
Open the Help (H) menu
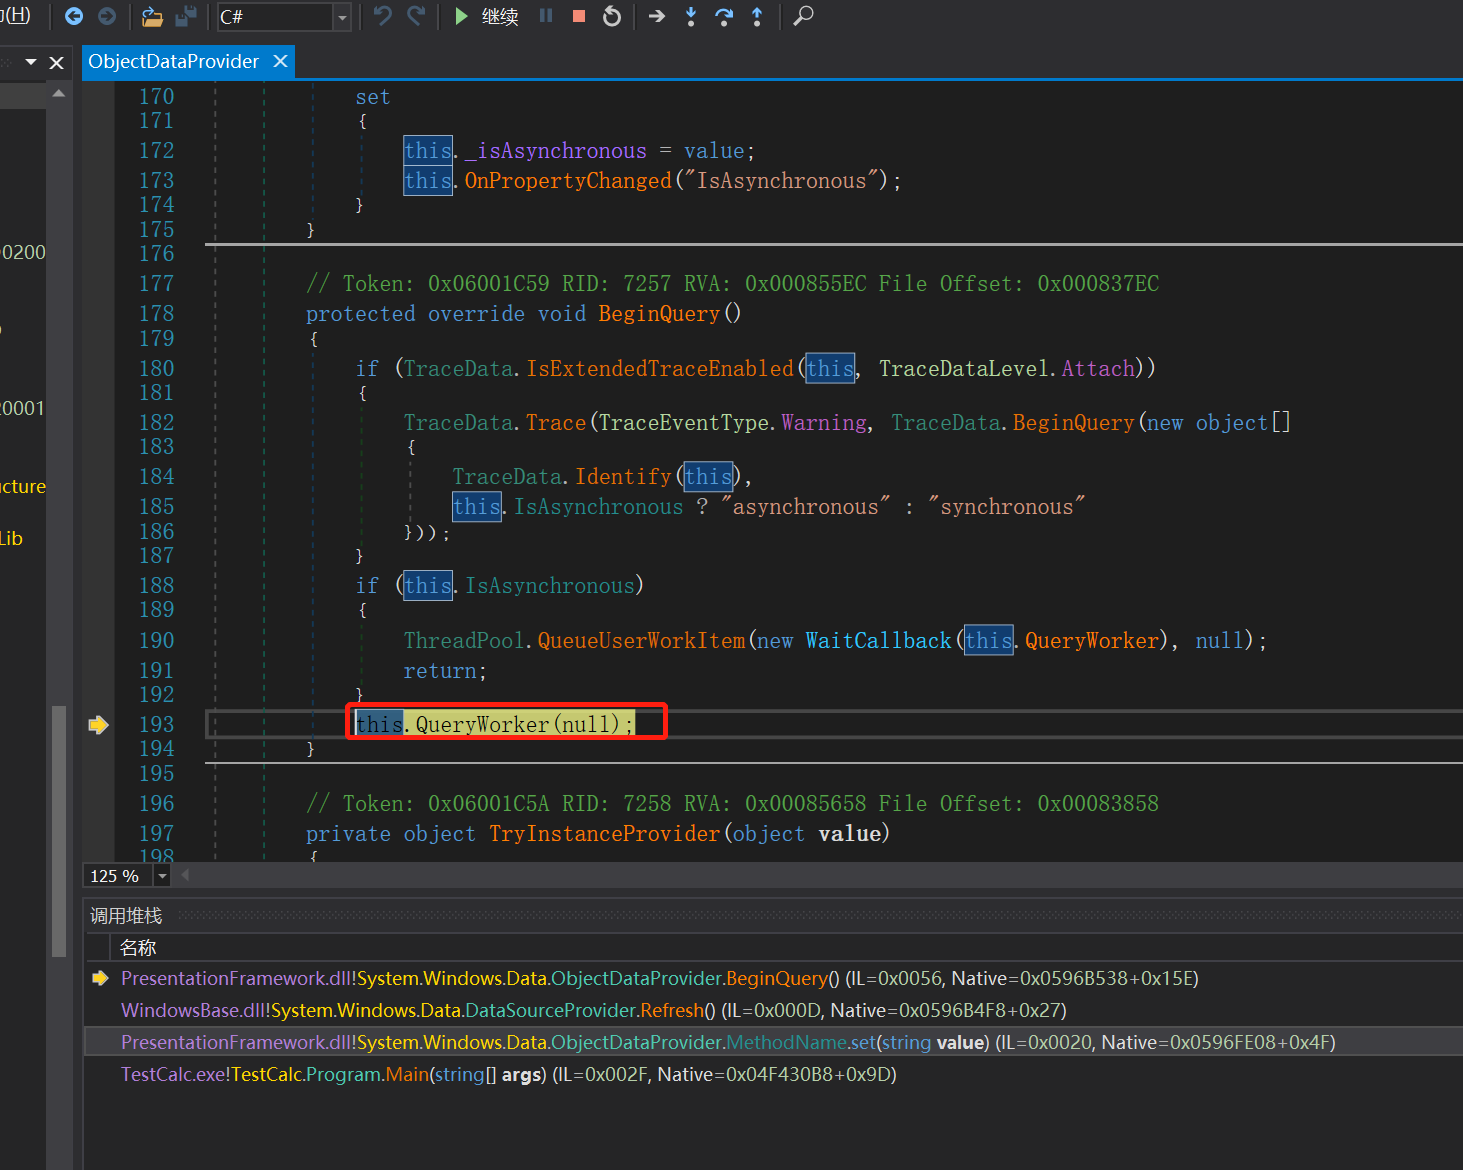(x=16, y=16)
